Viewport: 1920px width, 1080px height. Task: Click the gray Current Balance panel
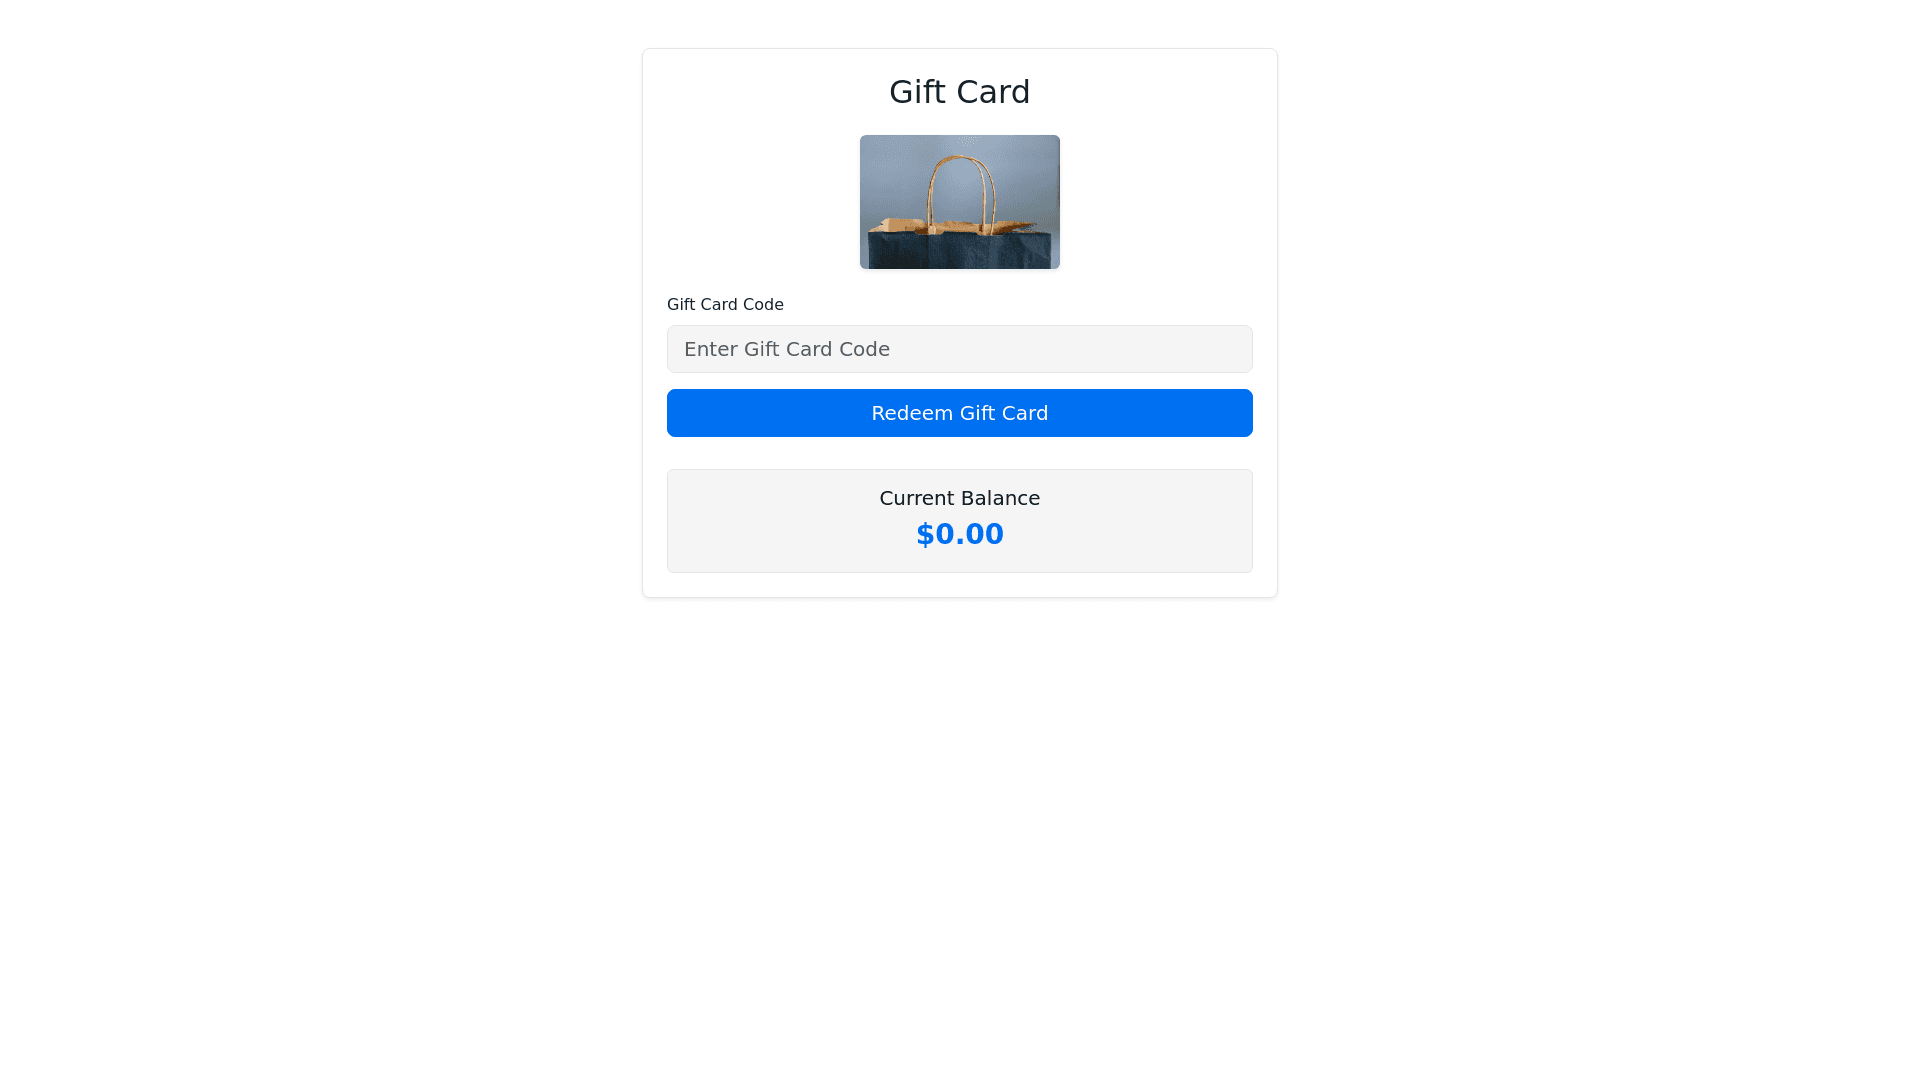960,521
